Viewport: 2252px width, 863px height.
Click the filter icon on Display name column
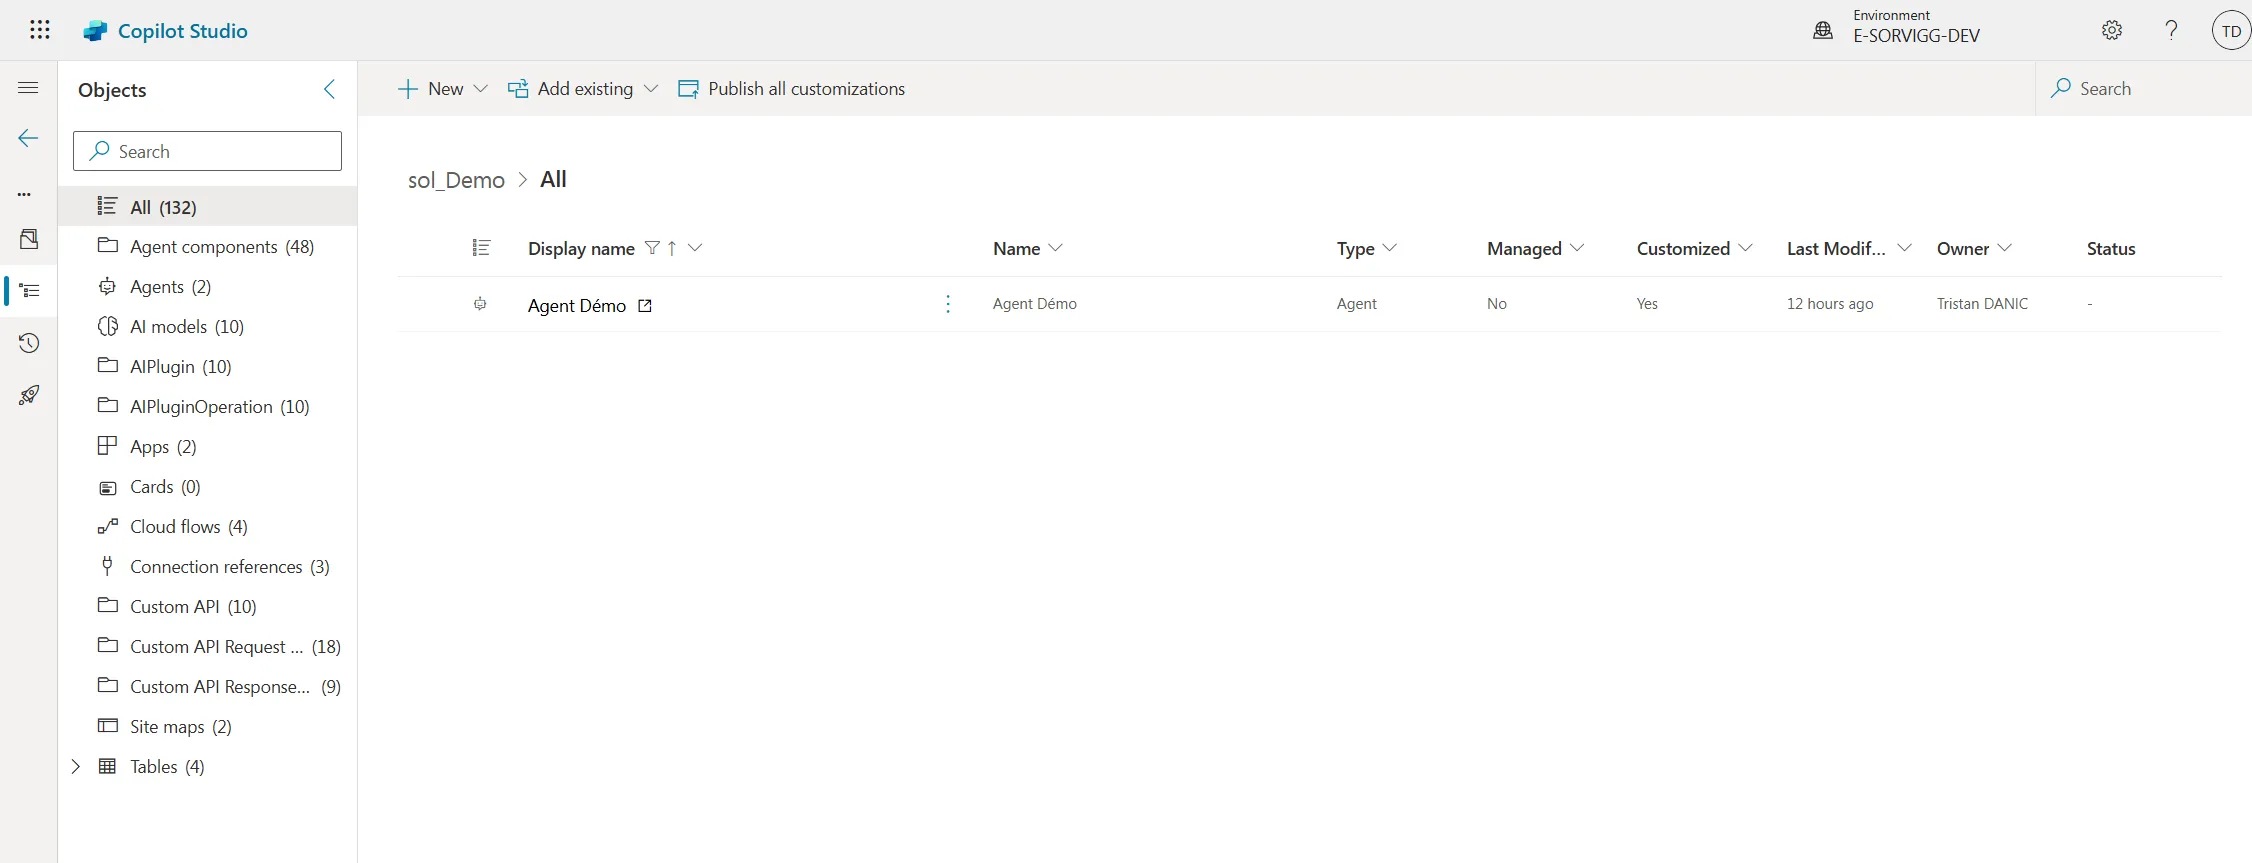click(652, 248)
